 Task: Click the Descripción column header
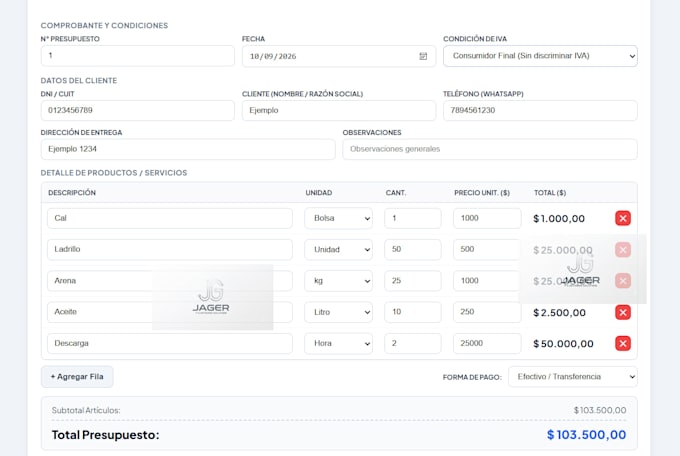[72, 193]
